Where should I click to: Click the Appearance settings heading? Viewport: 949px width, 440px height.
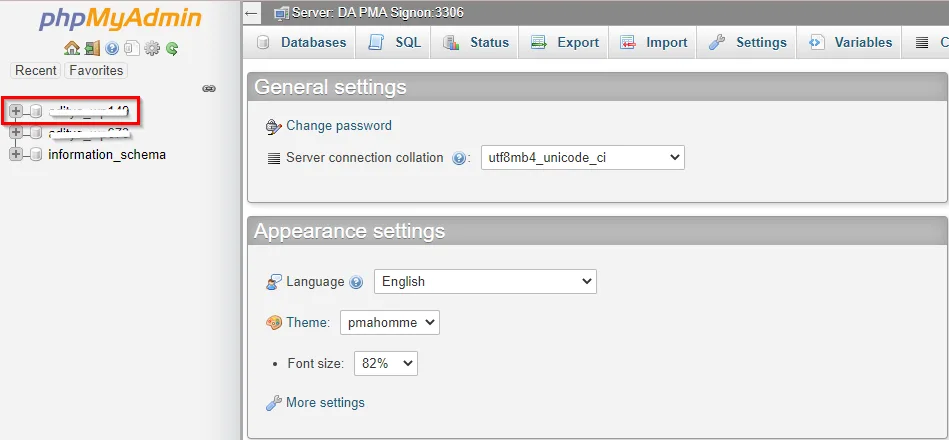pos(350,231)
